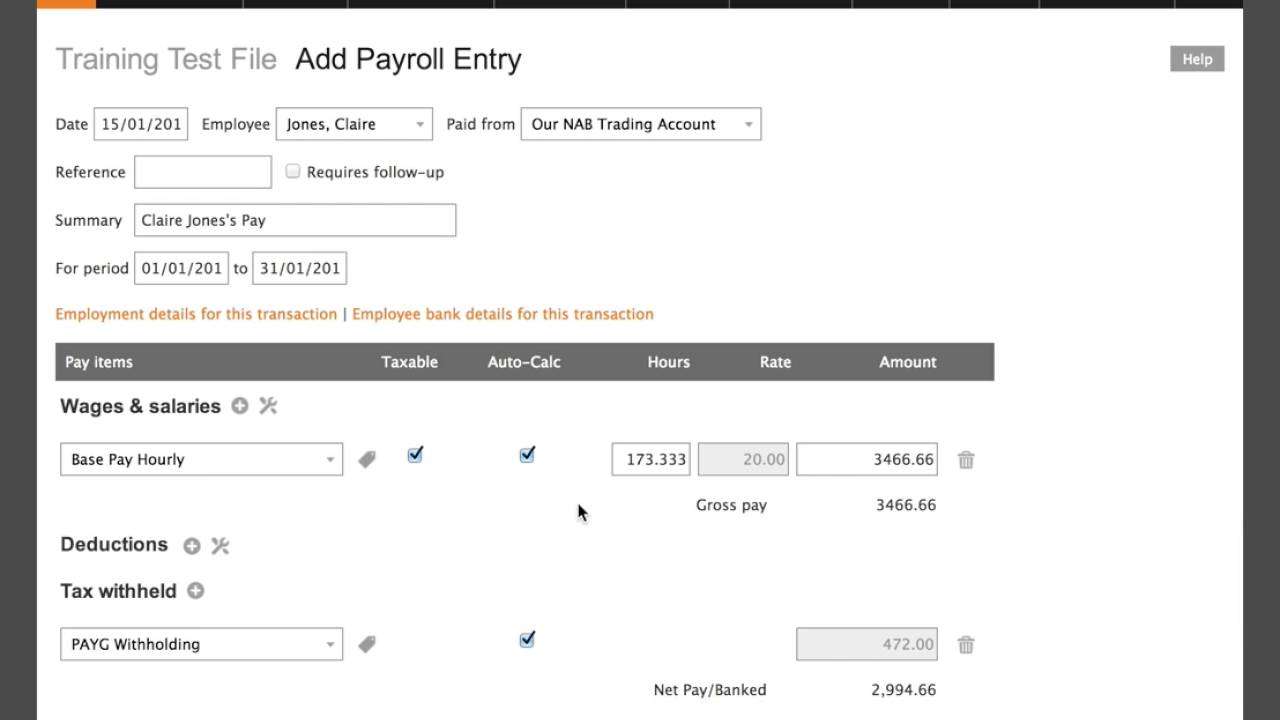Add a new Wages & salaries item

coord(240,406)
